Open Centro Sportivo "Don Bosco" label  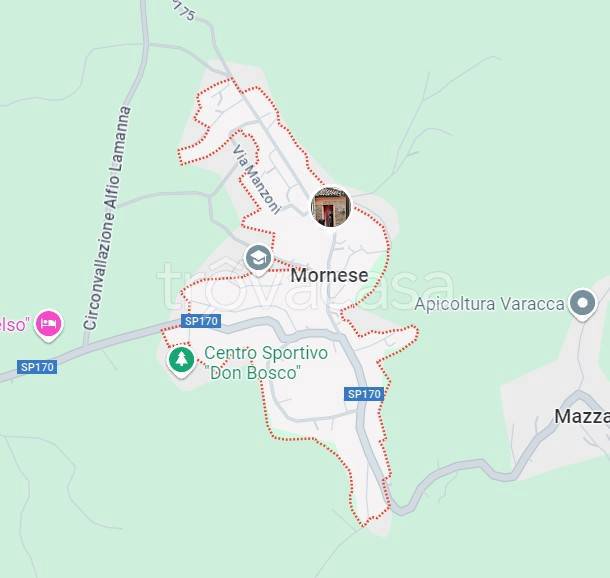pyautogui.click(x=266, y=363)
